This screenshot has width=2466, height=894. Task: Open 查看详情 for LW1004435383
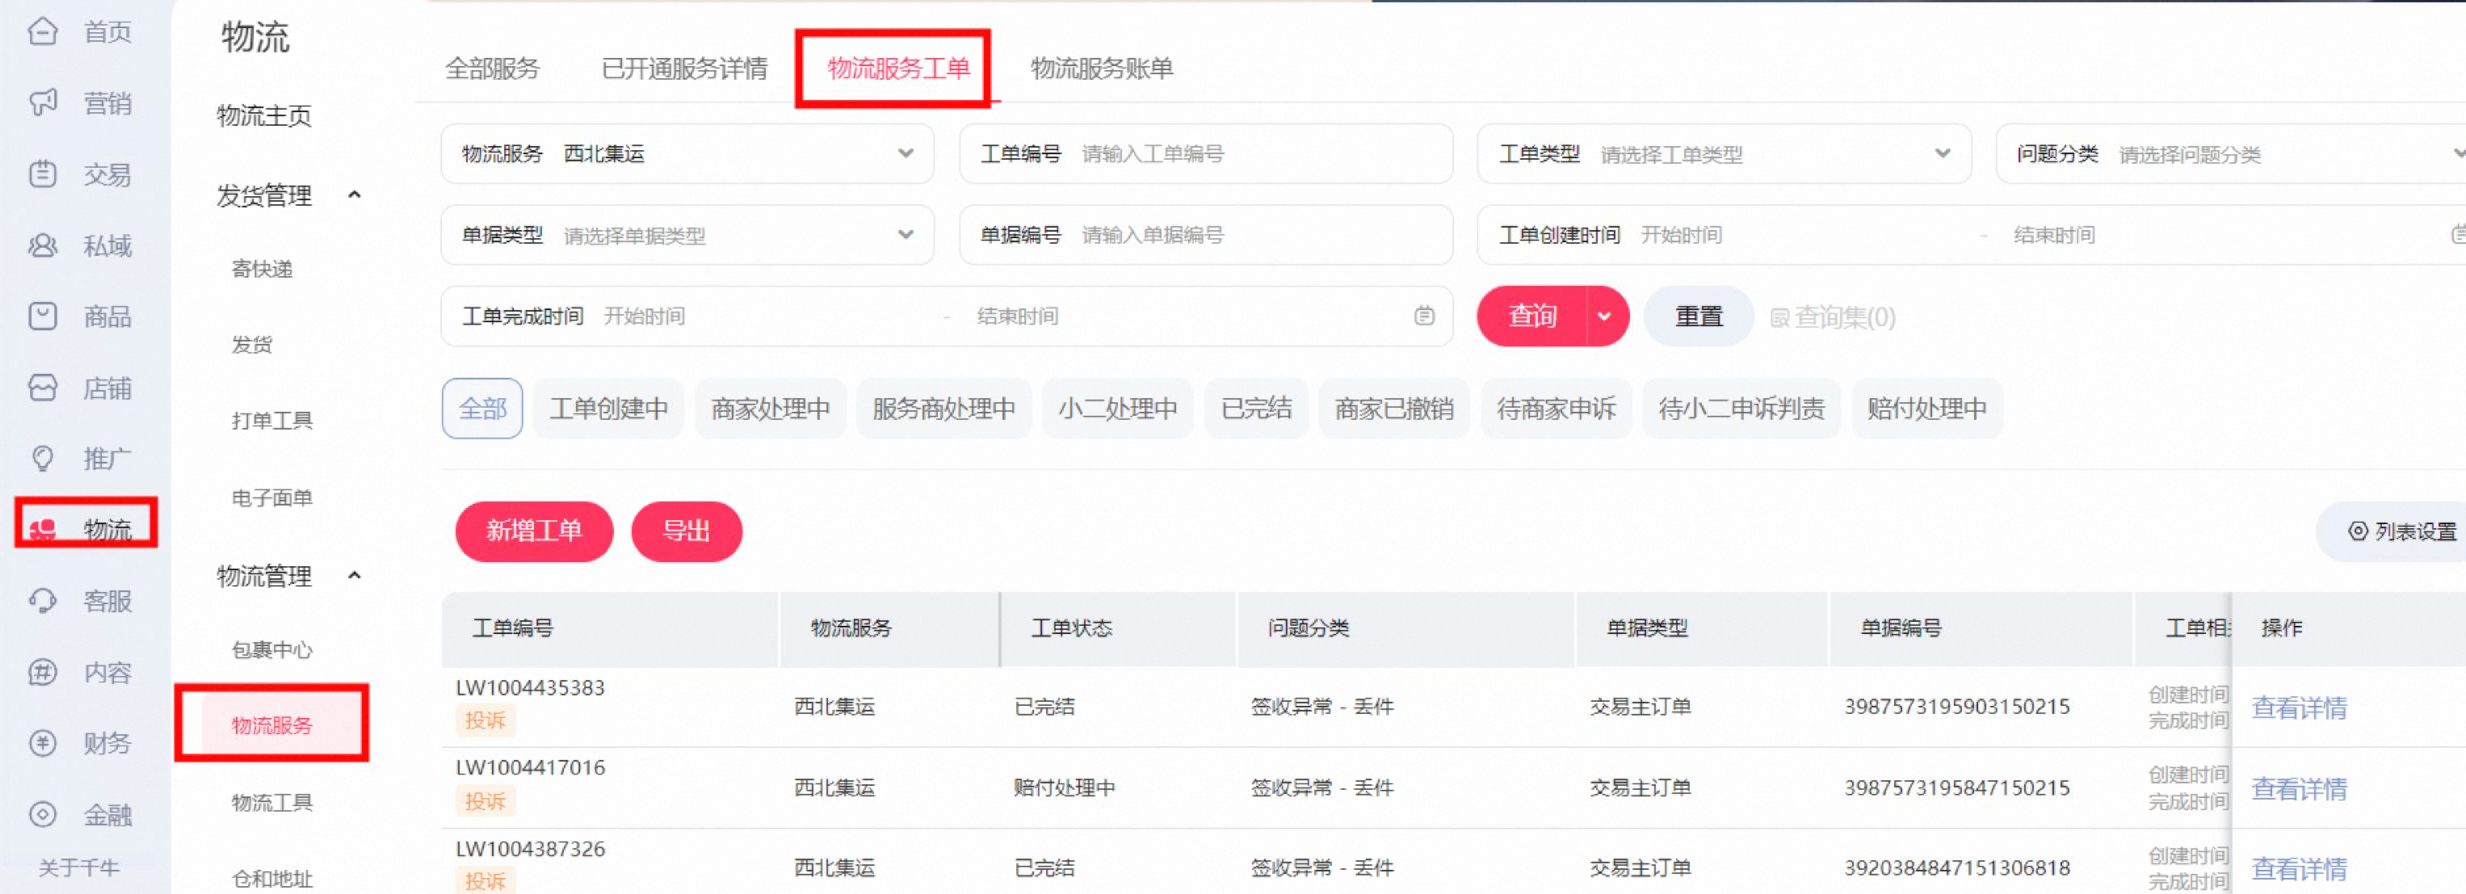coord(2299,708)
